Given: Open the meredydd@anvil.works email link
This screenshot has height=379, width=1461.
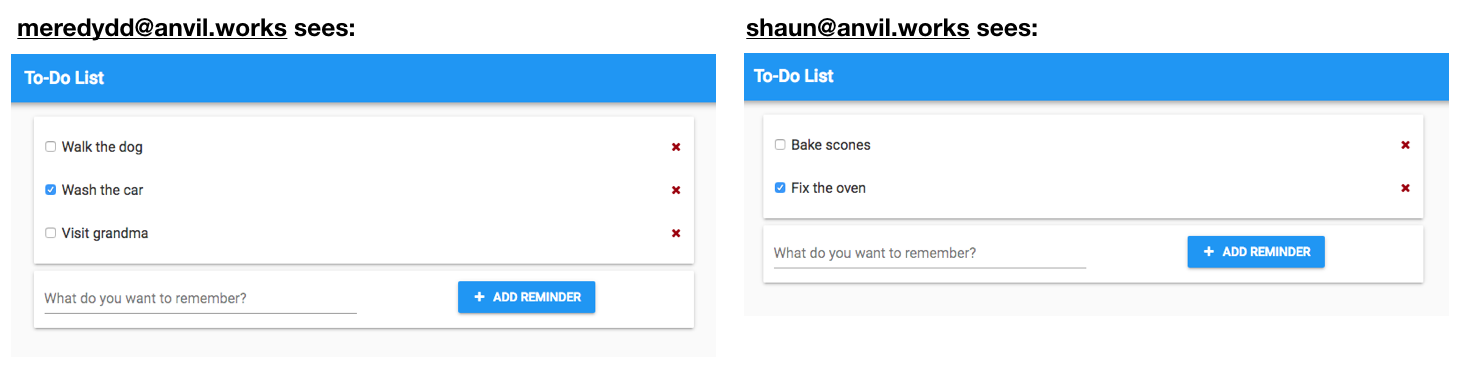Looking at the screenshot, I should [152, 29].
